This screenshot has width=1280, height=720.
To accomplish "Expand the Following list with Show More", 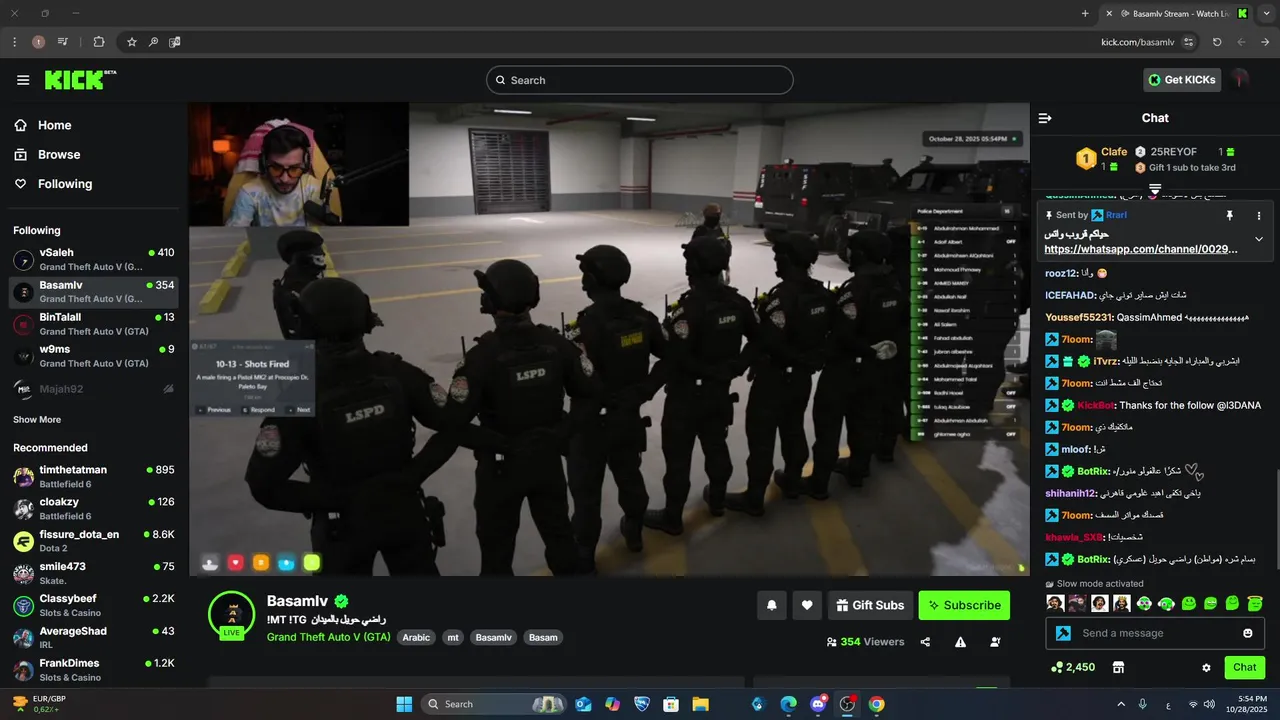I will point(37,420).
